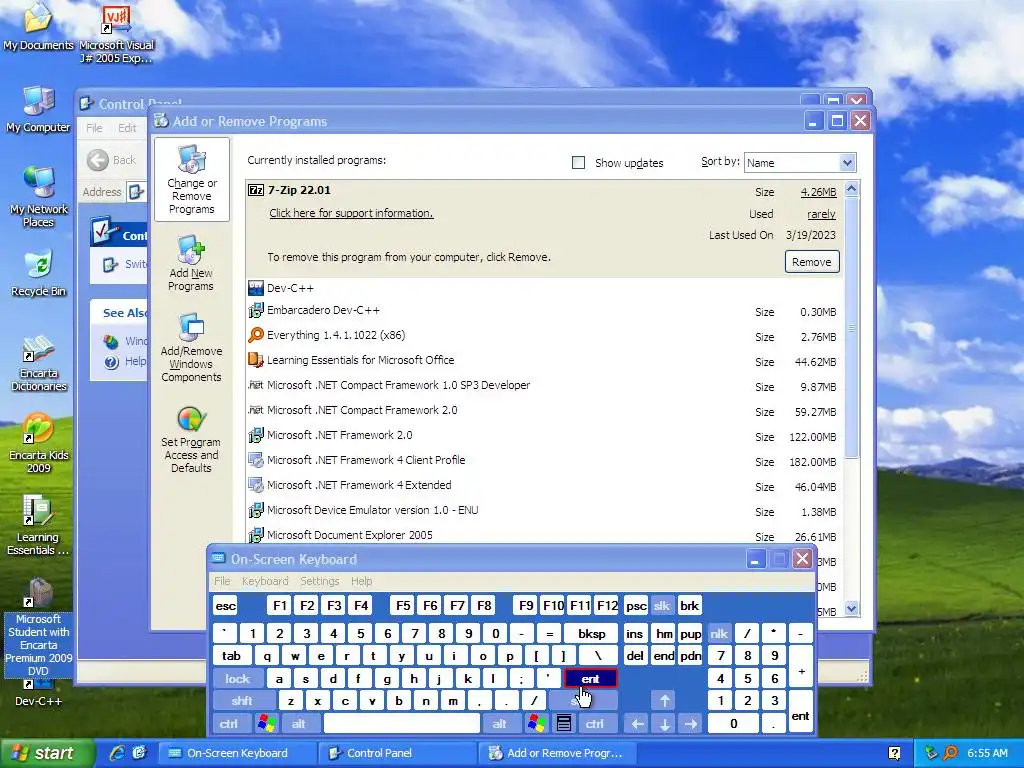Select the 7-Zip 22.01 program icon

click(x=256, y=190)
